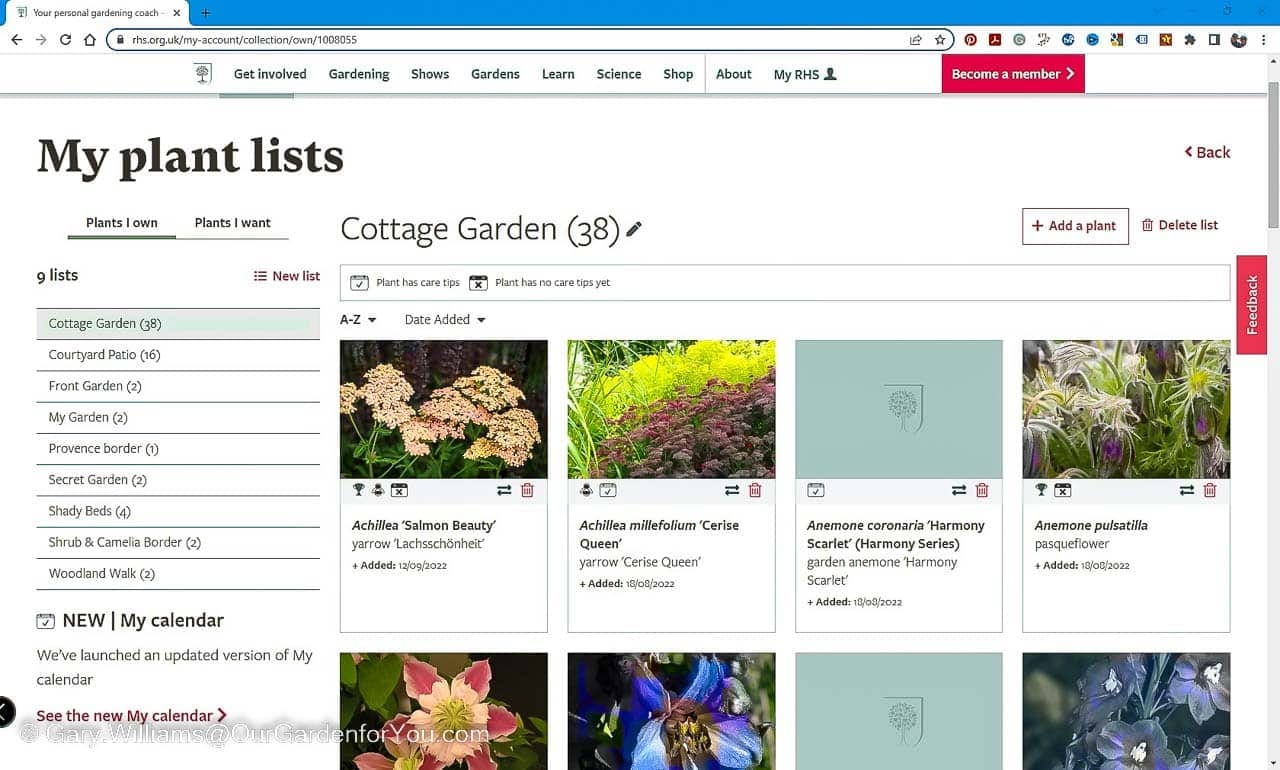1280x770 pixels.
Task: Follow 'See the new My calendar' link
Action: (x=131, y=716)
